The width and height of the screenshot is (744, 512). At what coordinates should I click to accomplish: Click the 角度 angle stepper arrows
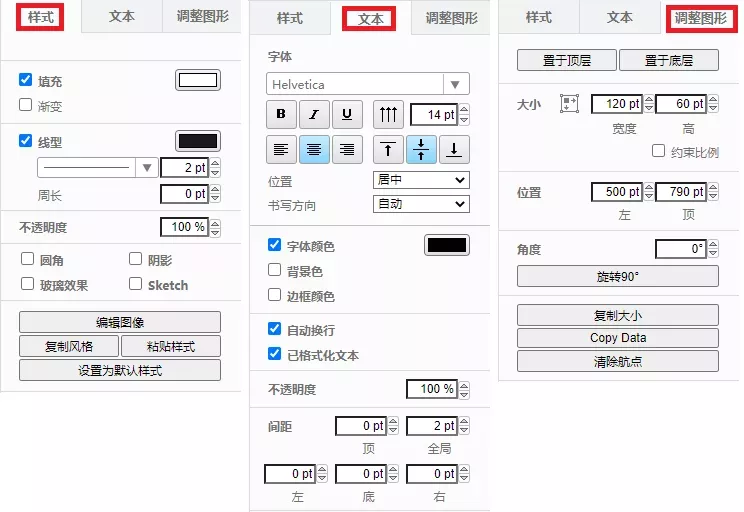713,249
